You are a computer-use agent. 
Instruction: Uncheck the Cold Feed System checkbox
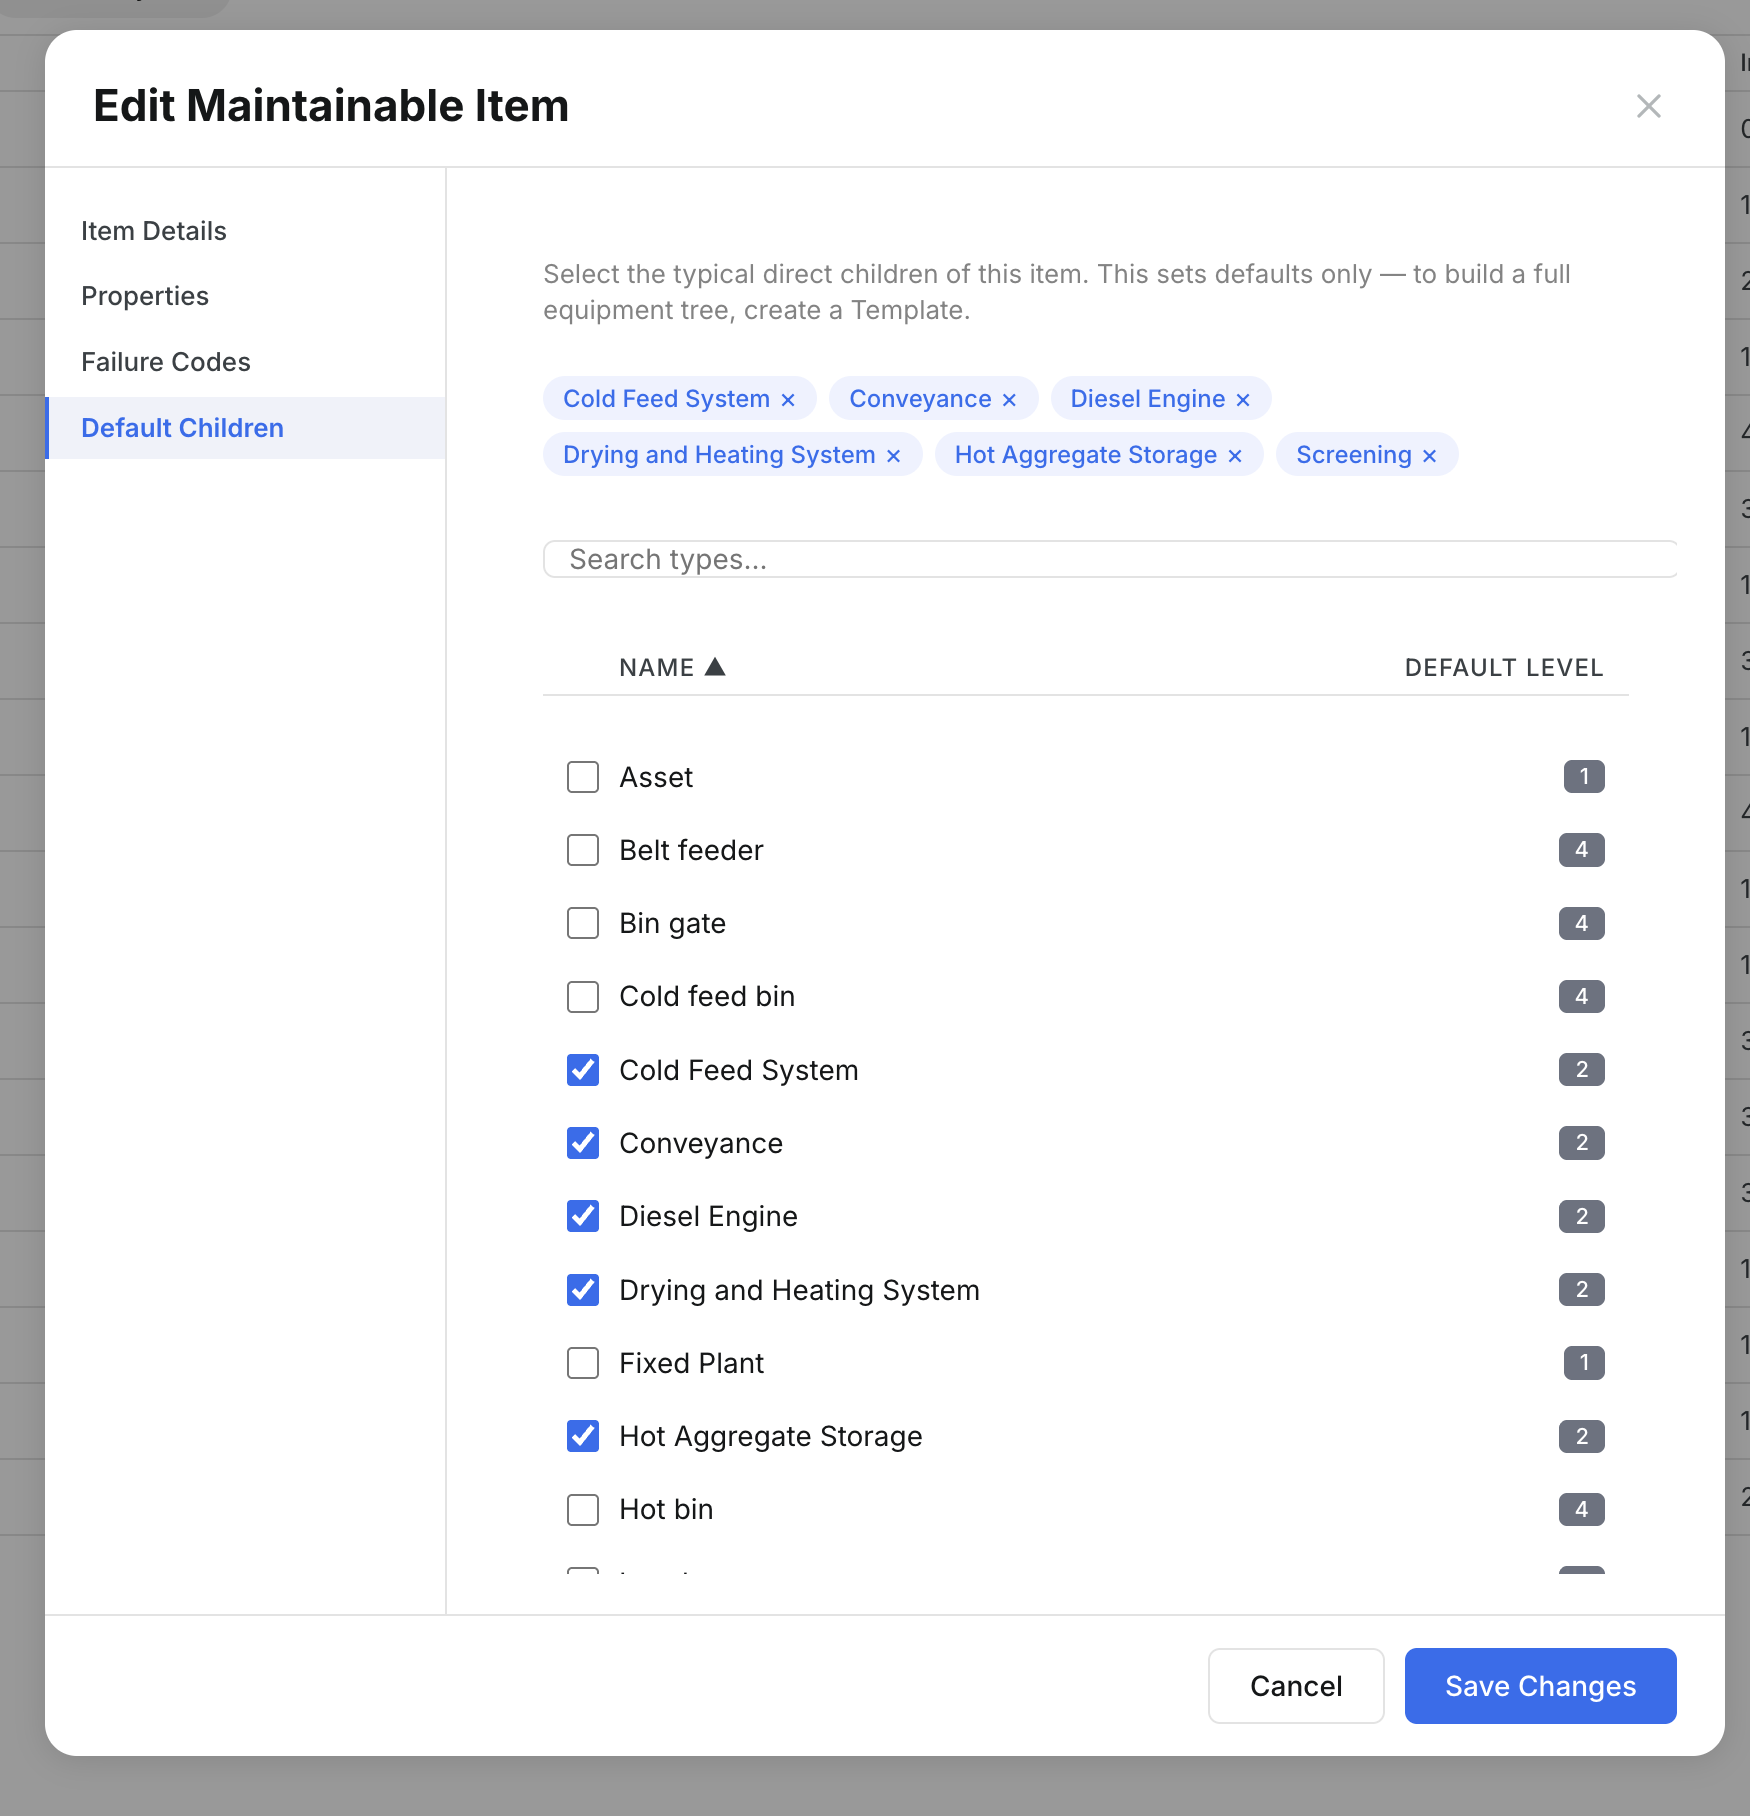click(x=582, y=1070)
